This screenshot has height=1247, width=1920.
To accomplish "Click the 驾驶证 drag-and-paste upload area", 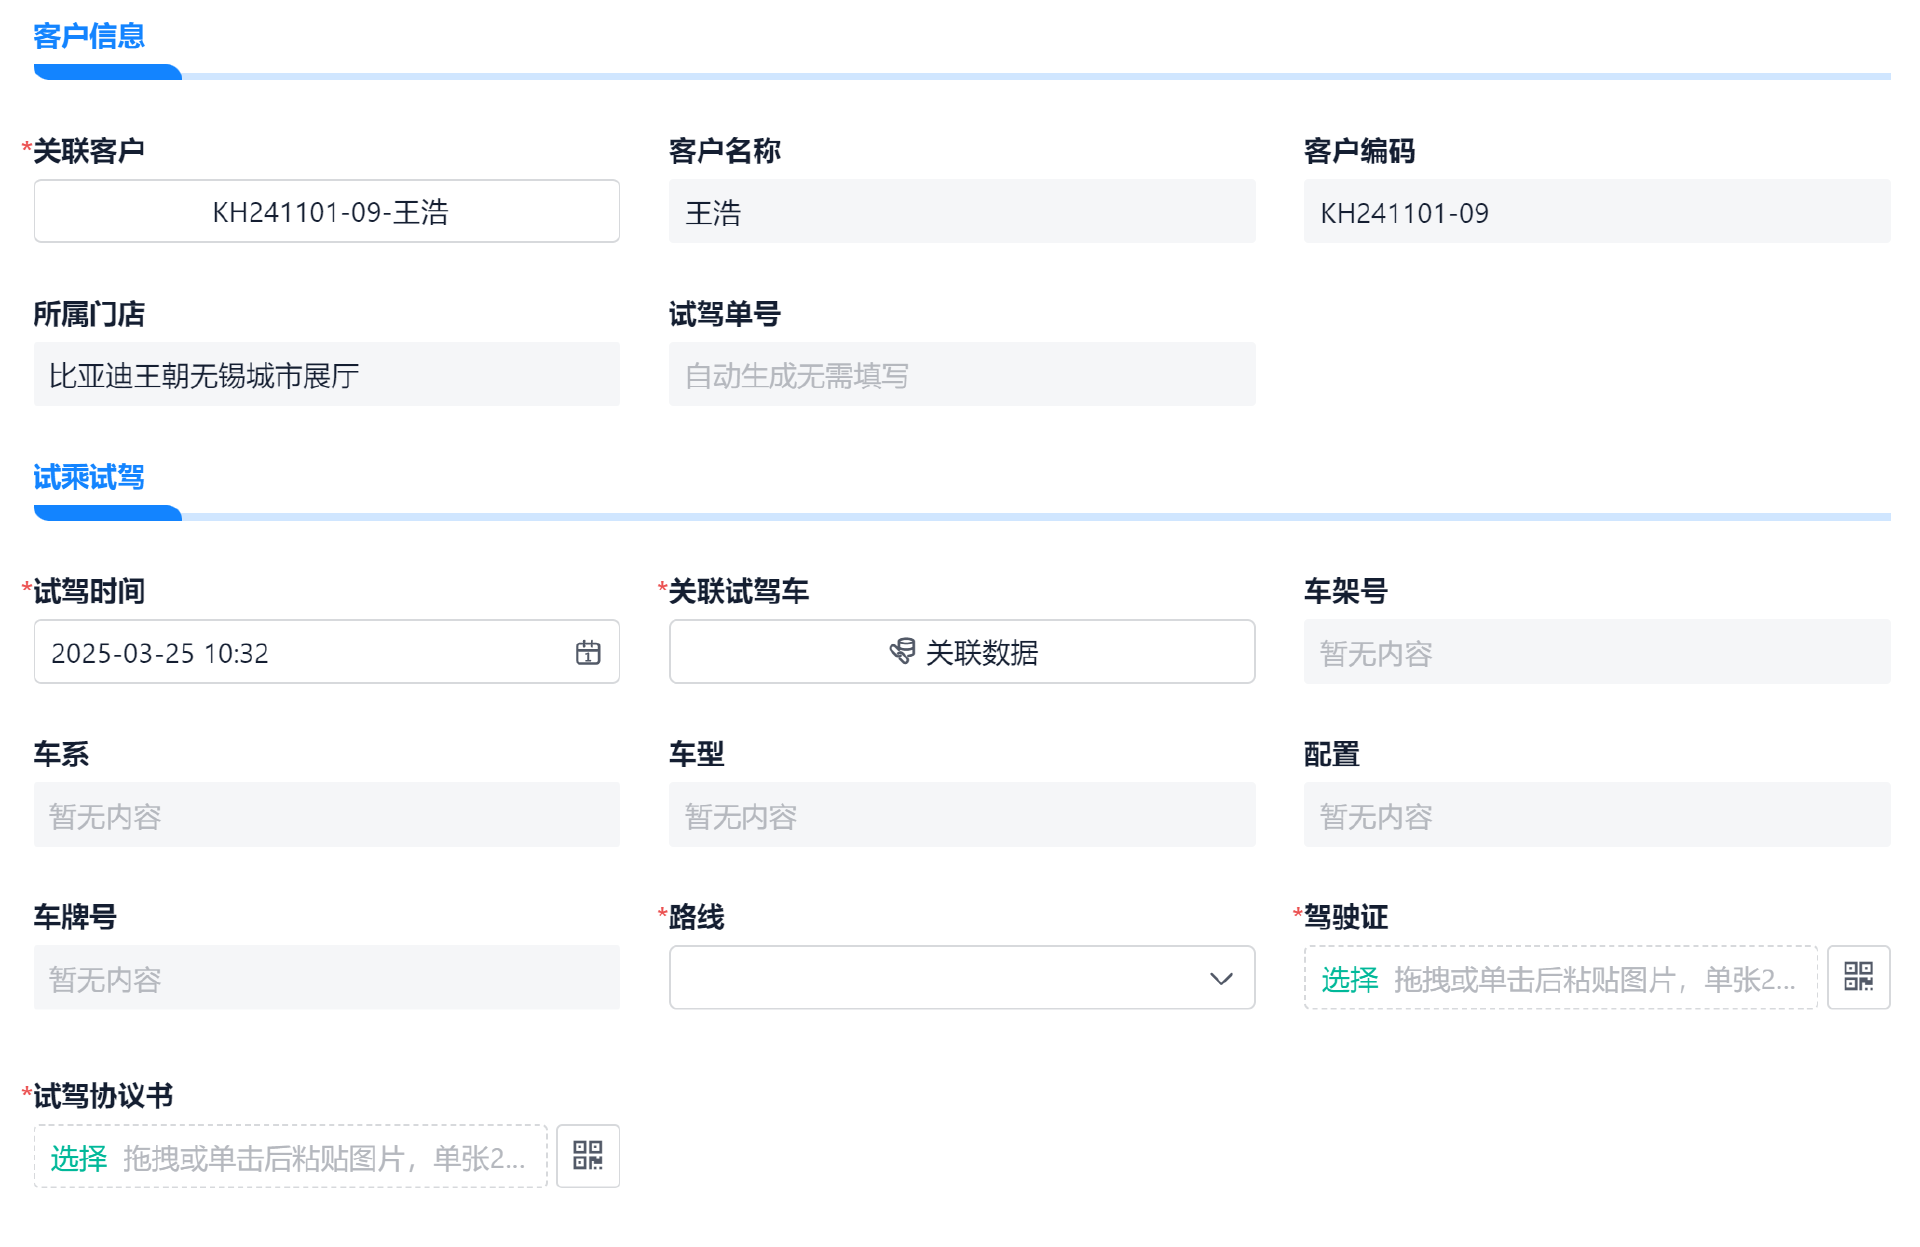I will click(x=1594, y=979).
